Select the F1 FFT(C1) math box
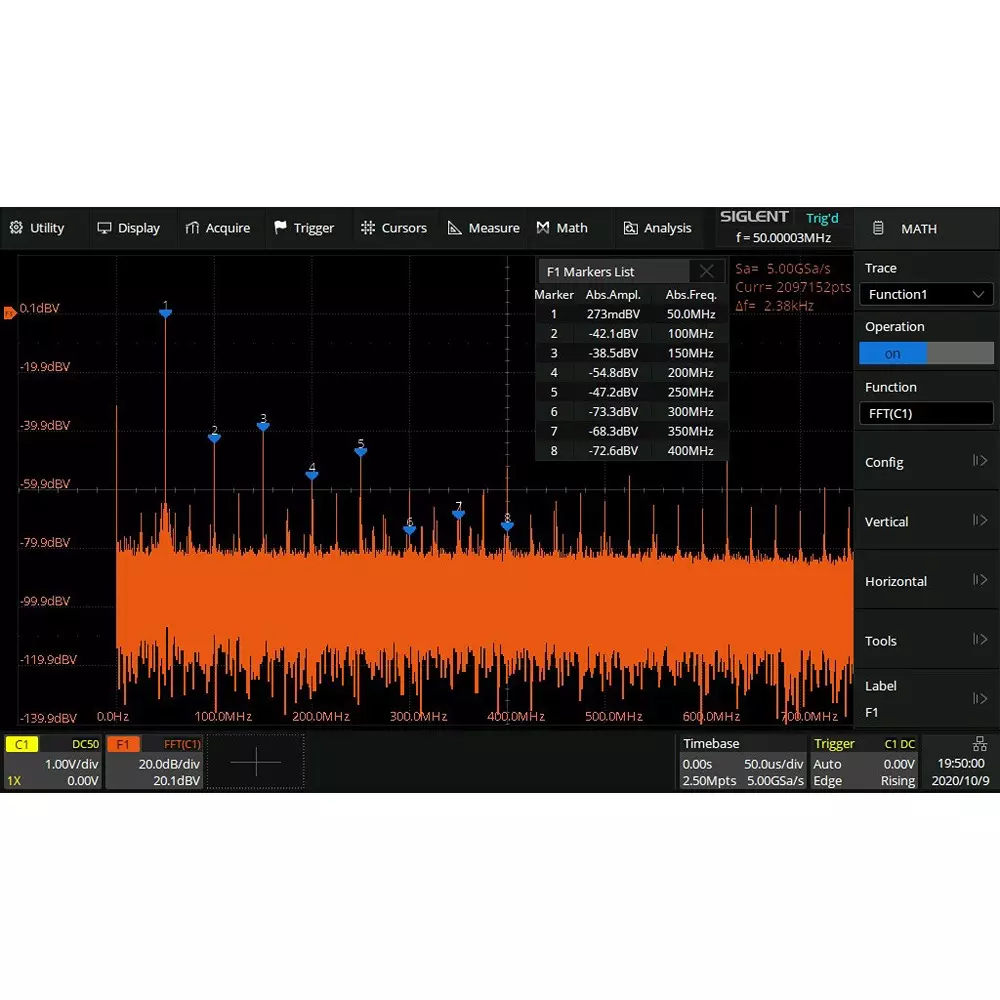The image size is (1000, 1000). tap(154, 762)
